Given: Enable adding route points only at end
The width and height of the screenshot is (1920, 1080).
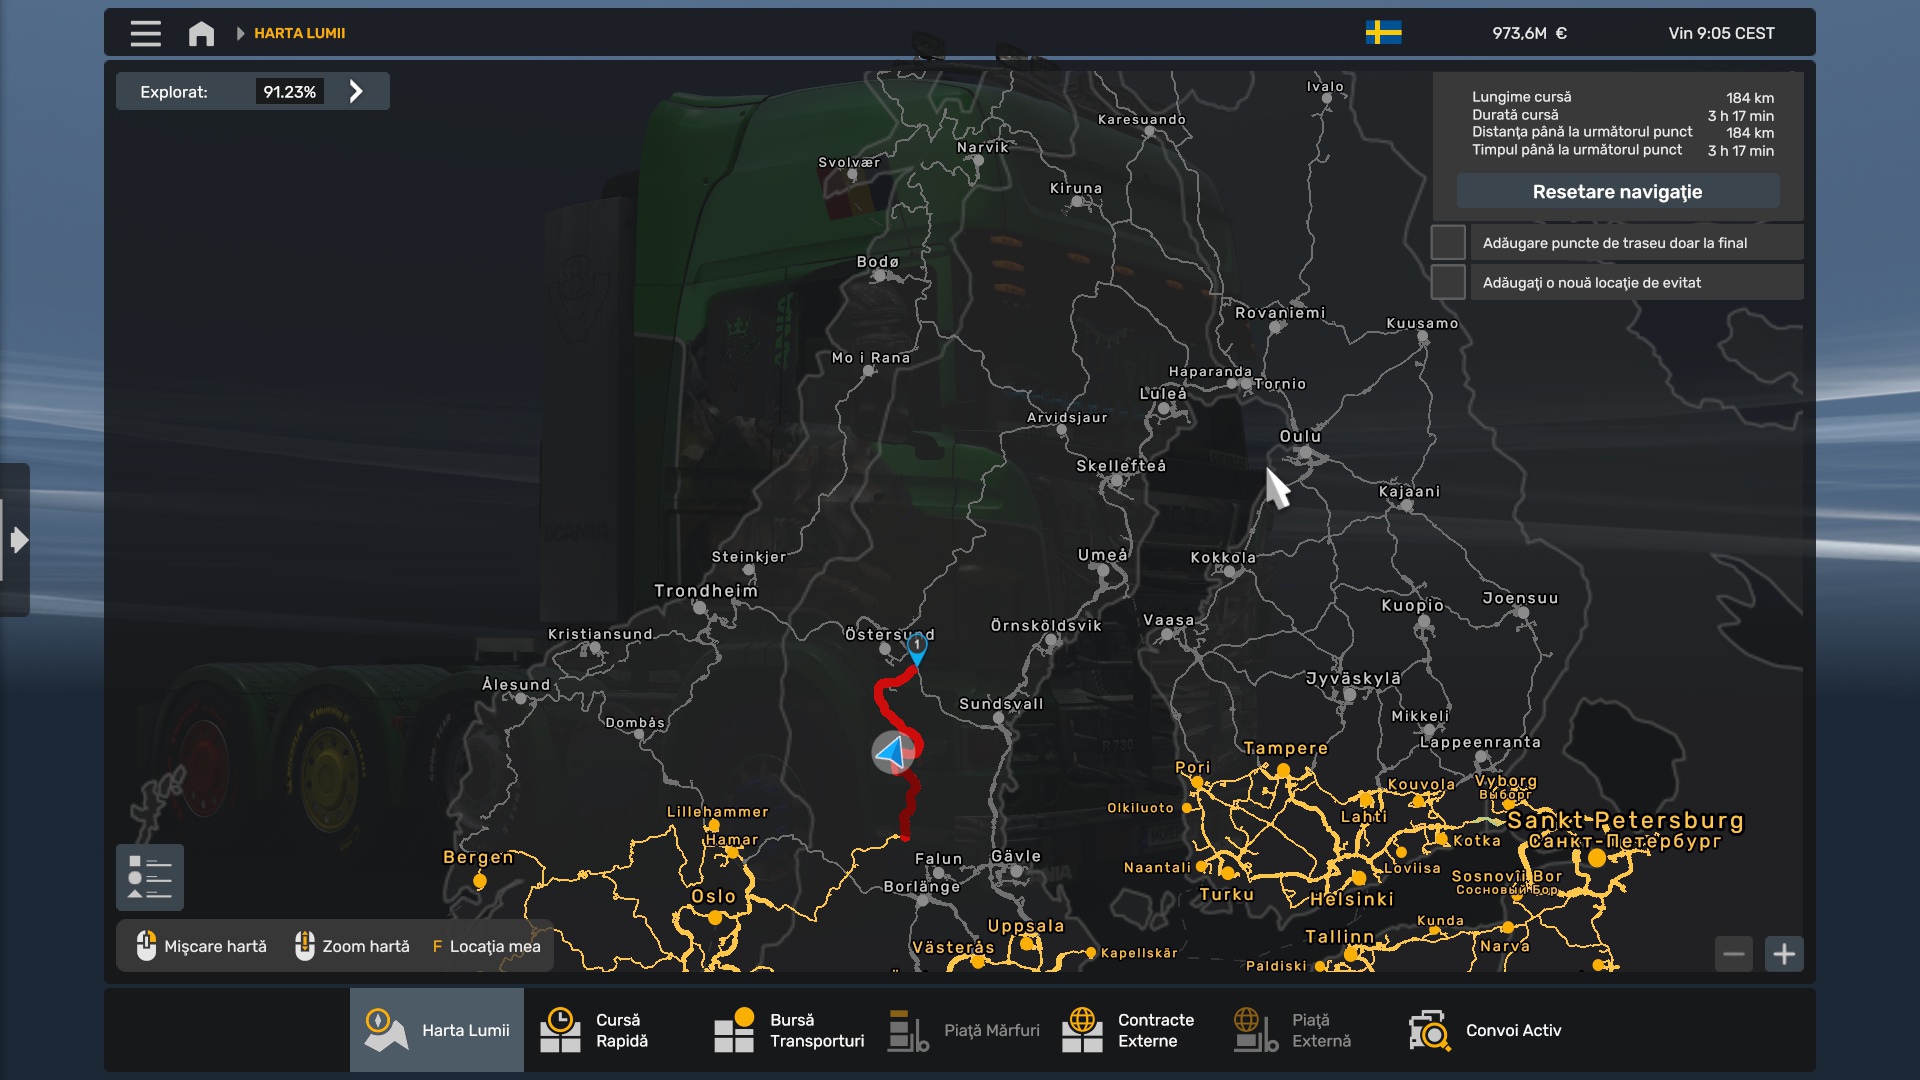Looking at the screenshot, I should coord(1448,243).
